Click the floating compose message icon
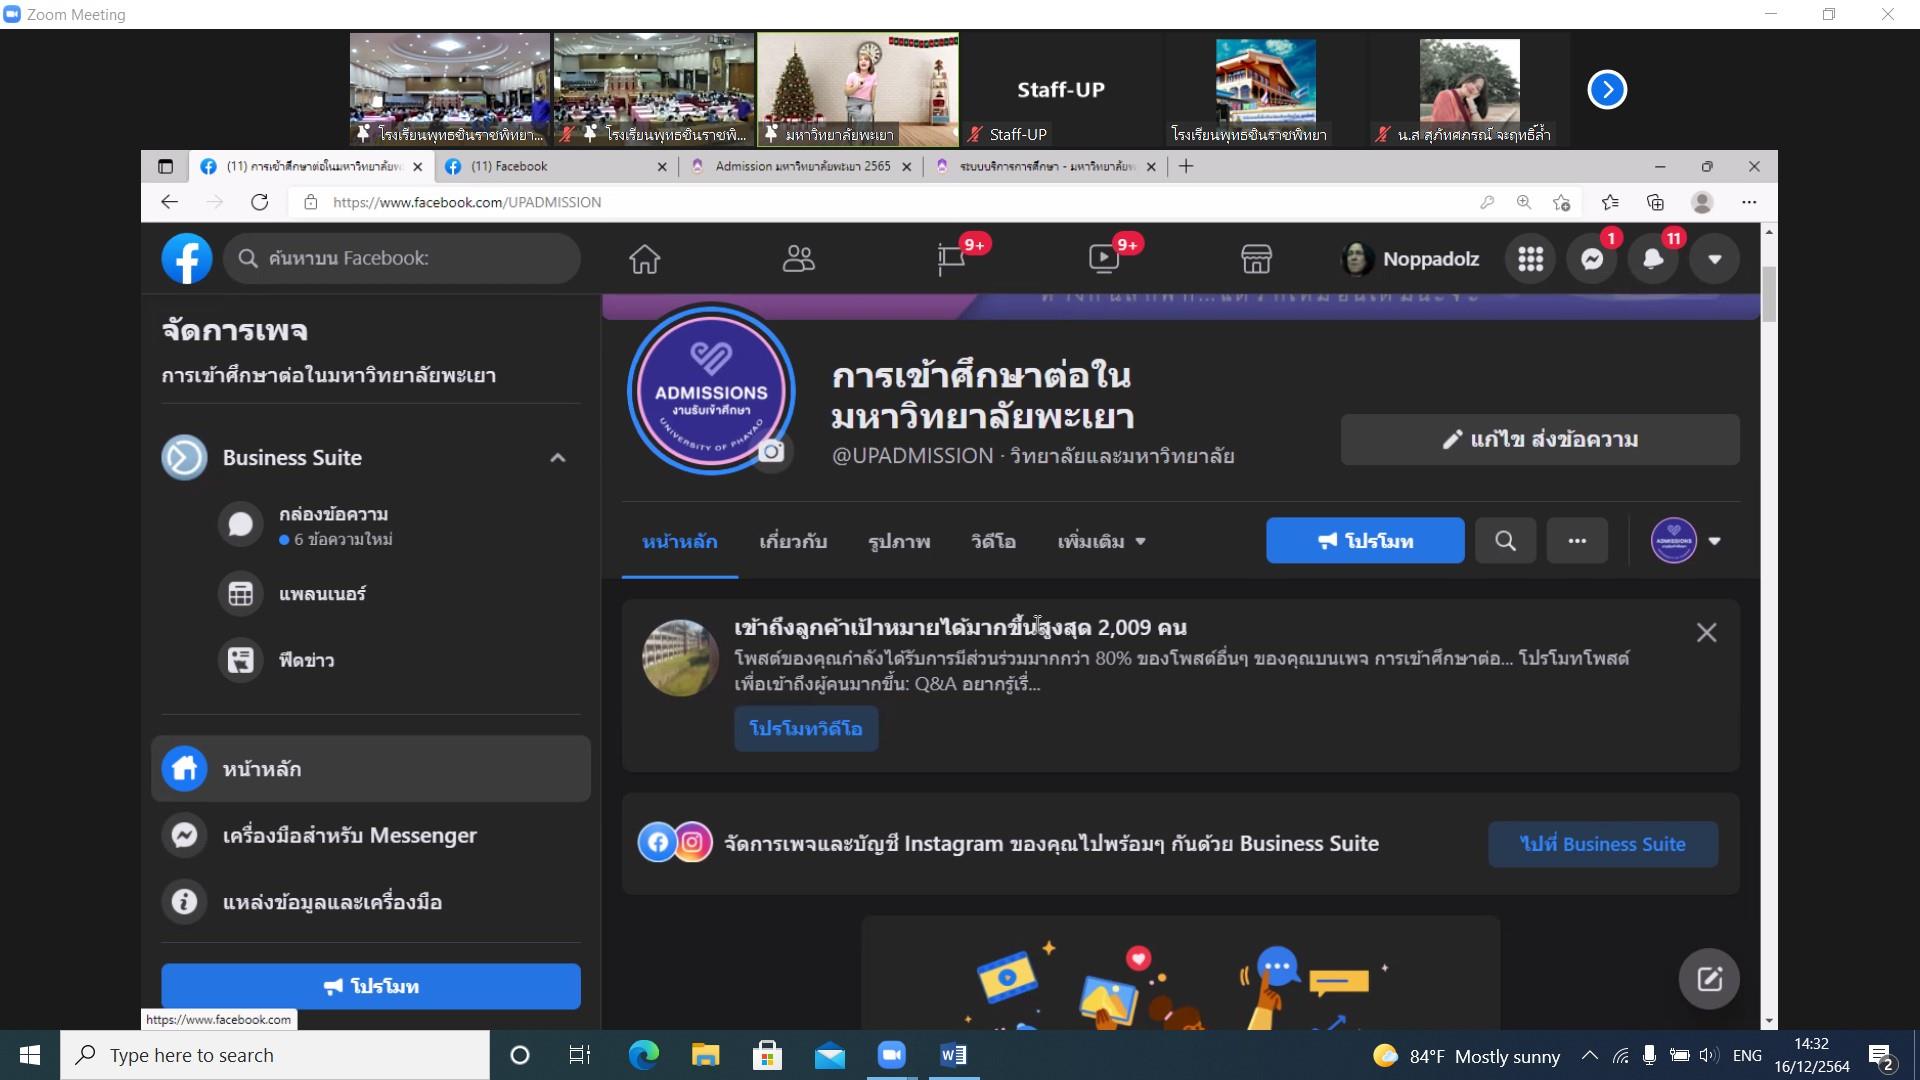Image resolution: width=1920 pixels, height=1080 pixels. click(x=1709, y=978)
